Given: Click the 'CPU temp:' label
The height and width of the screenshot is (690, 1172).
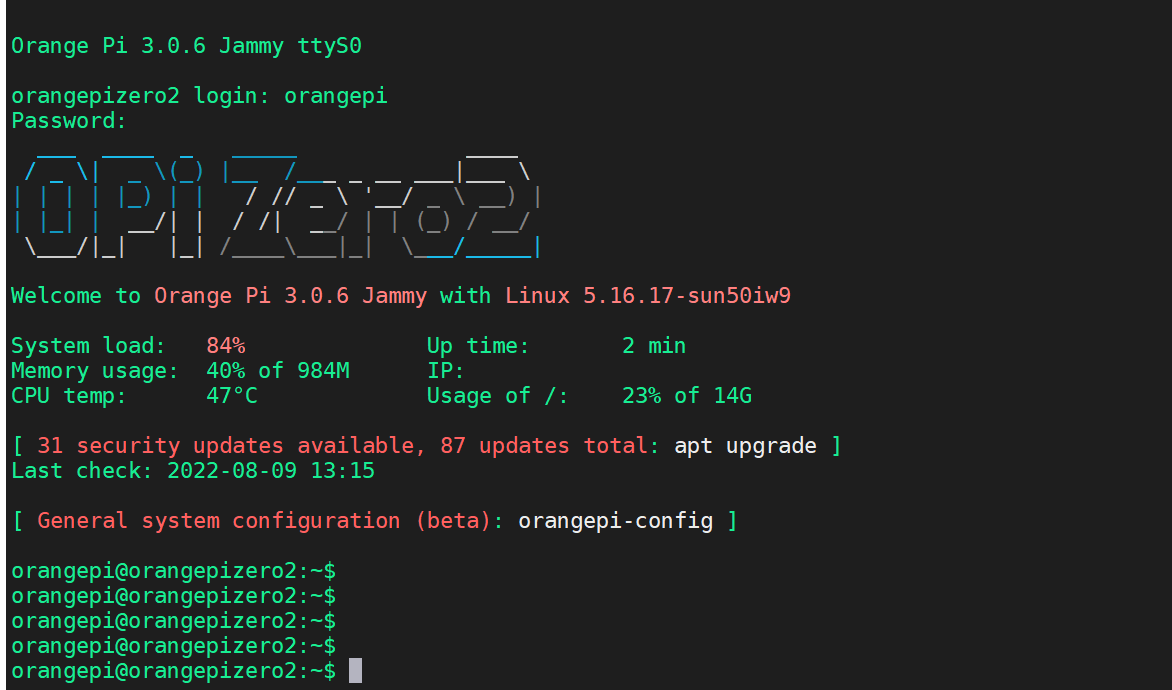Looking at the screenshot, I should [x=69, y=395].
